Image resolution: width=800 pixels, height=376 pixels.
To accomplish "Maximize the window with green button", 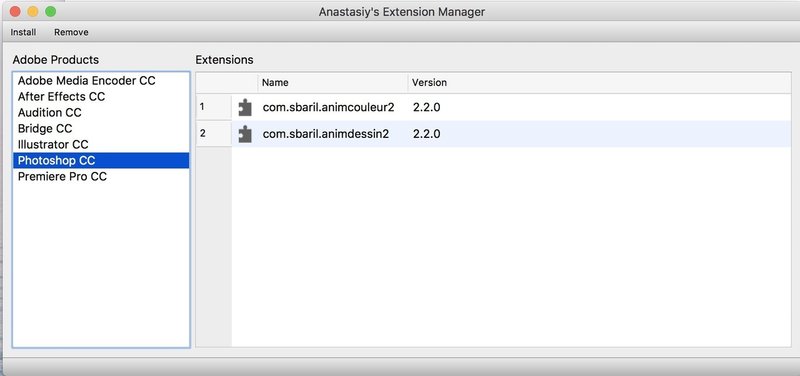I will coord(51,11).
